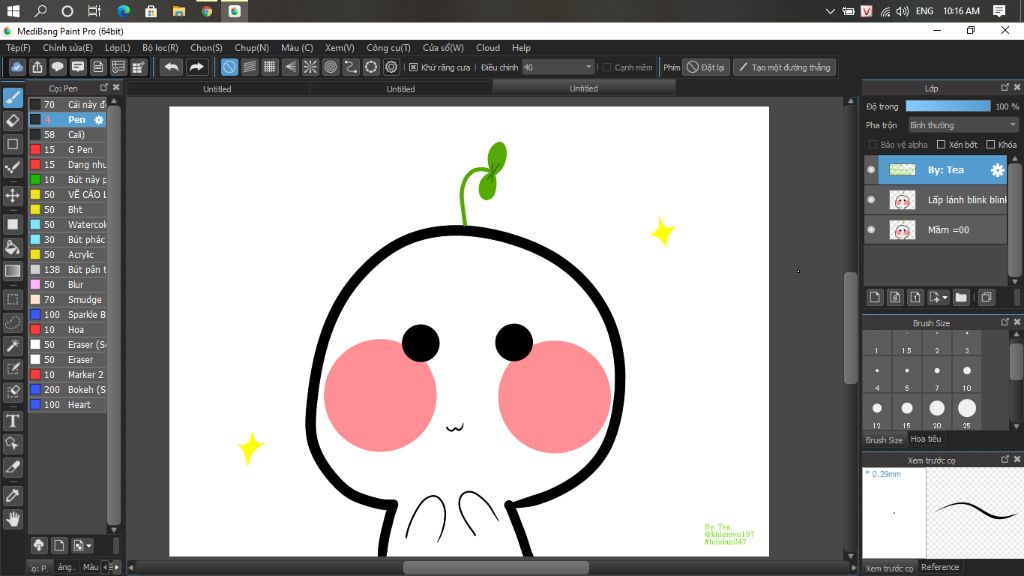The height and width of the screenshot is (576, 1024).
Task: Enable concentric circle snap
Action: (x=330, y=67)
